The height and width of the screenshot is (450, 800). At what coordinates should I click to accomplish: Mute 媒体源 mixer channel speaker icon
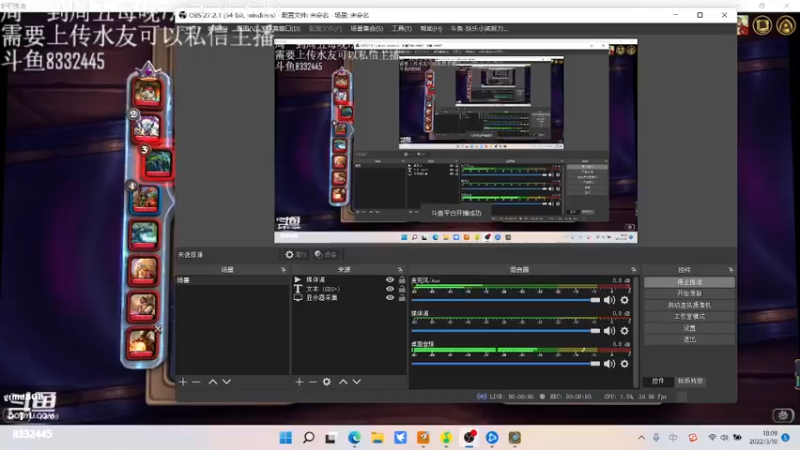610,331
